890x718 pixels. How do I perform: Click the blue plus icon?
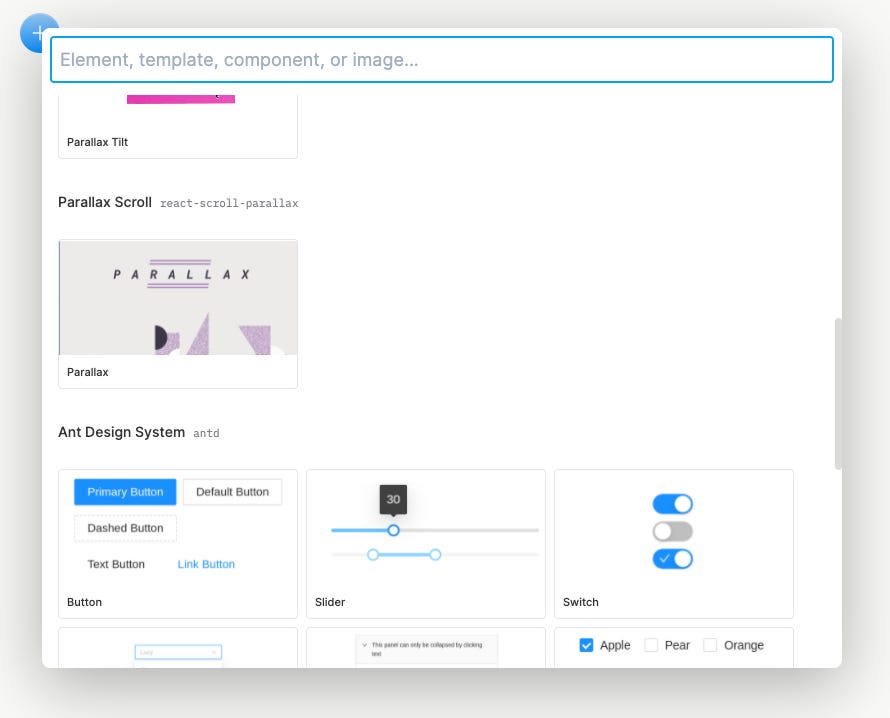(38, 32)
